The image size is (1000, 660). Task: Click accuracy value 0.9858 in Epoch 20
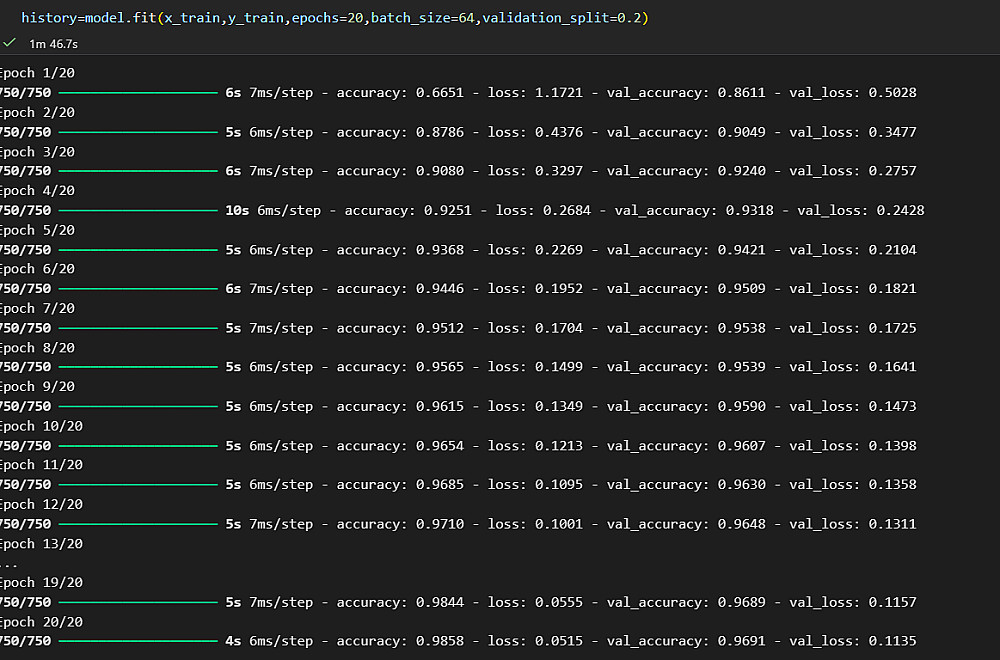tap(439, 641)
